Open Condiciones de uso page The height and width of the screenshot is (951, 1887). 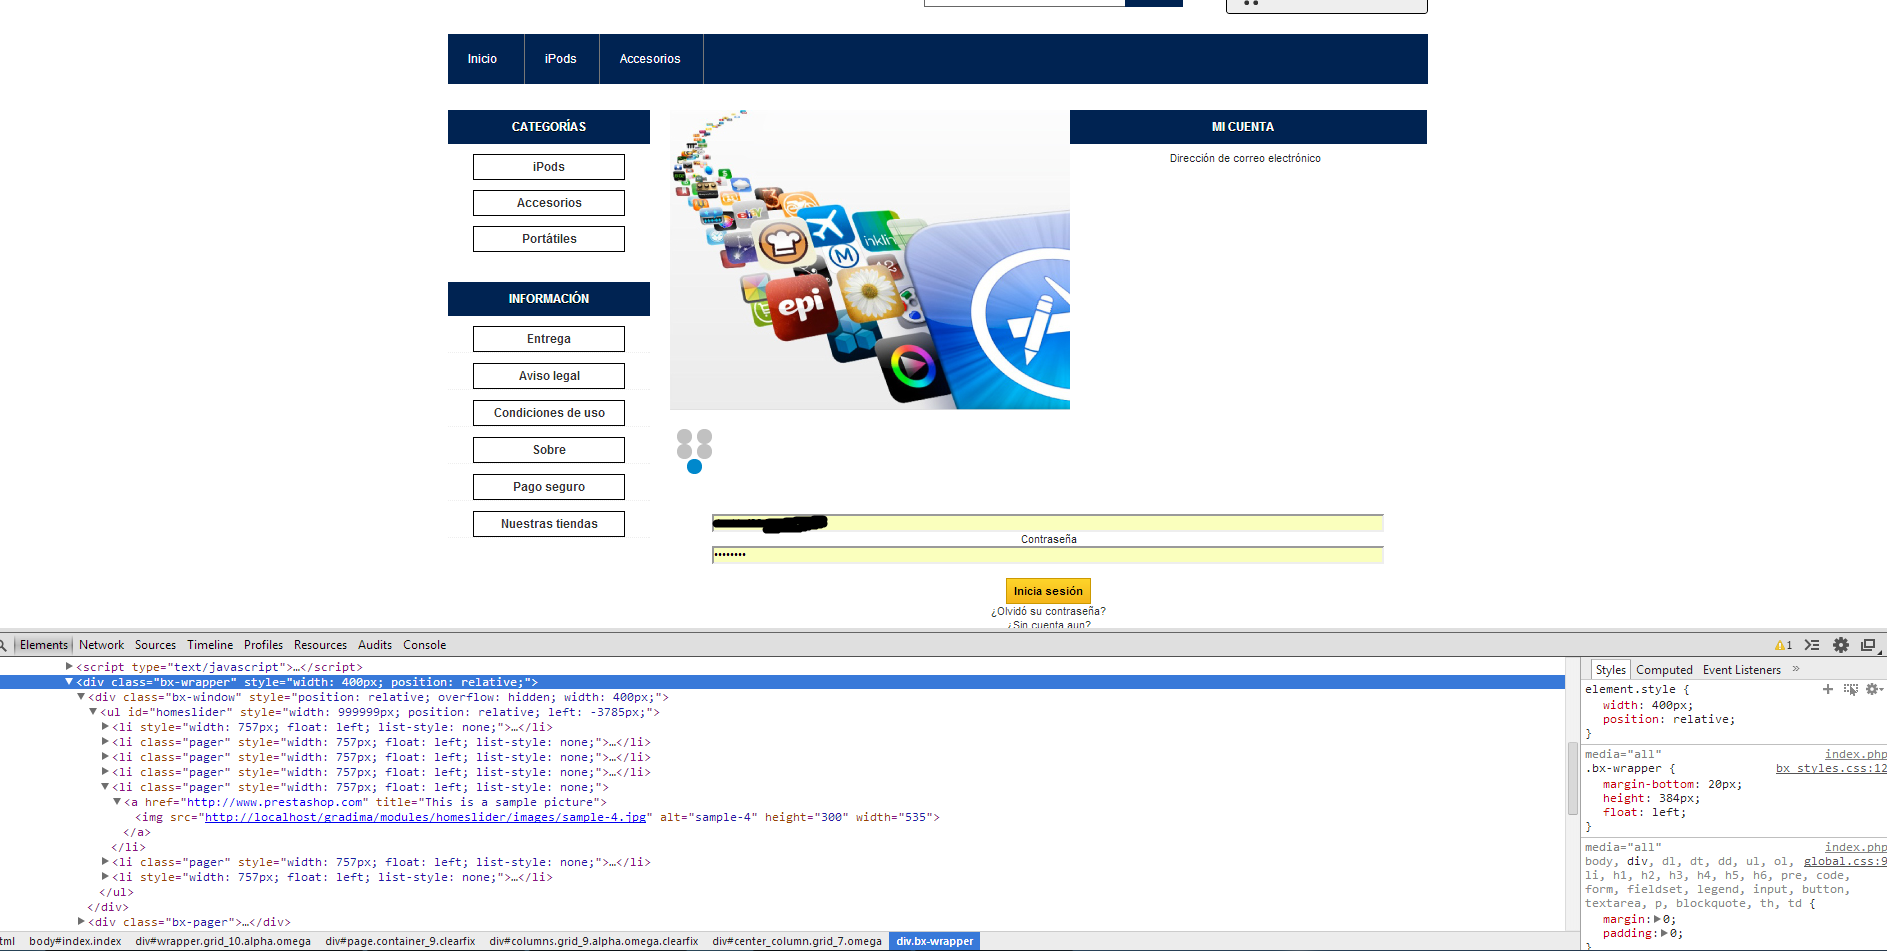(x=549, y=413)
